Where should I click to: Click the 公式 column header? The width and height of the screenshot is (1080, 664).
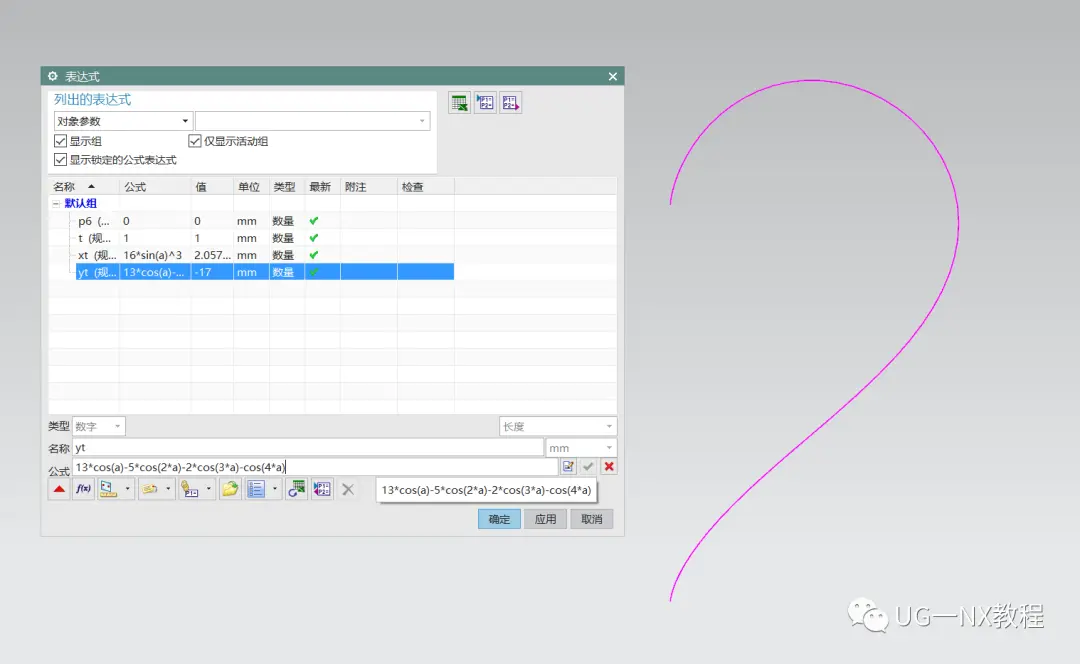coord(155,187)
